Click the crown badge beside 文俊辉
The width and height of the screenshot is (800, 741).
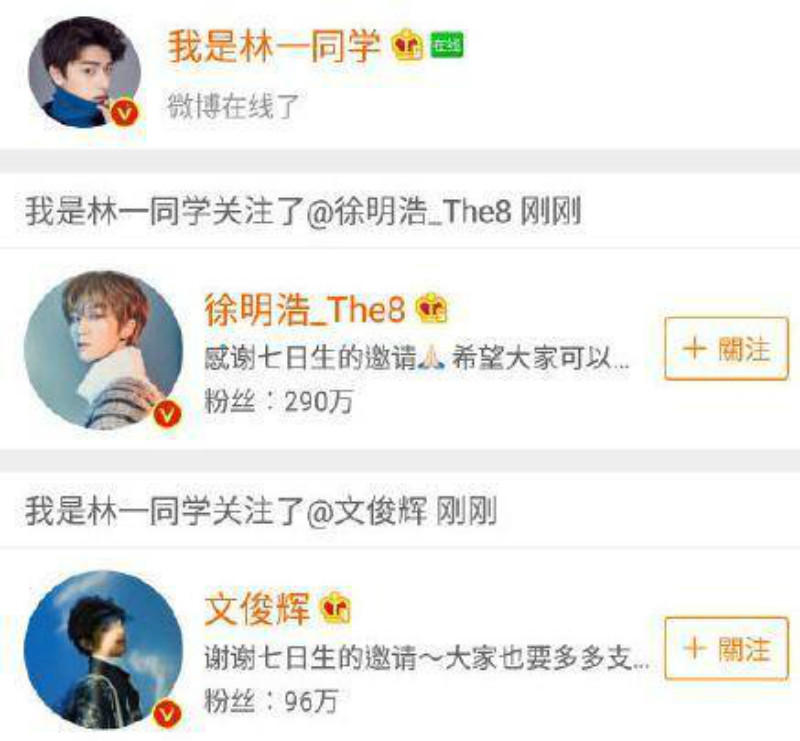(335, 607)
